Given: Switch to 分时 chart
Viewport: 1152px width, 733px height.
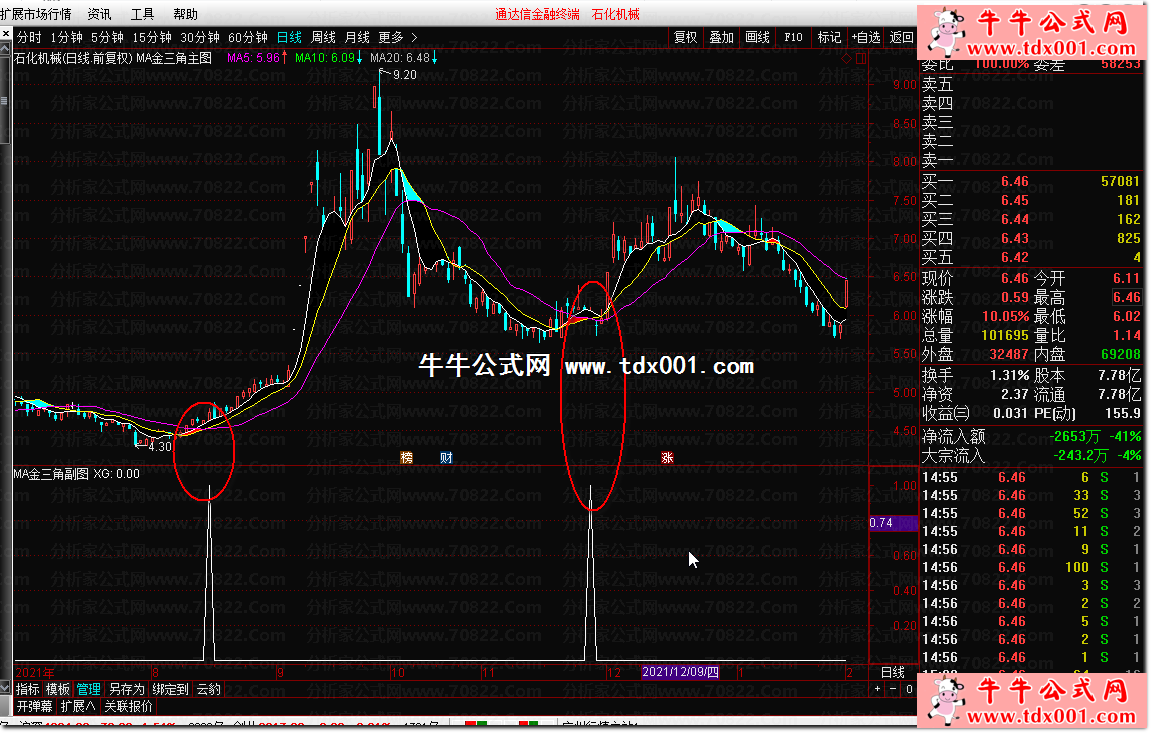Looking at the screenshot, I should point(29,37).
